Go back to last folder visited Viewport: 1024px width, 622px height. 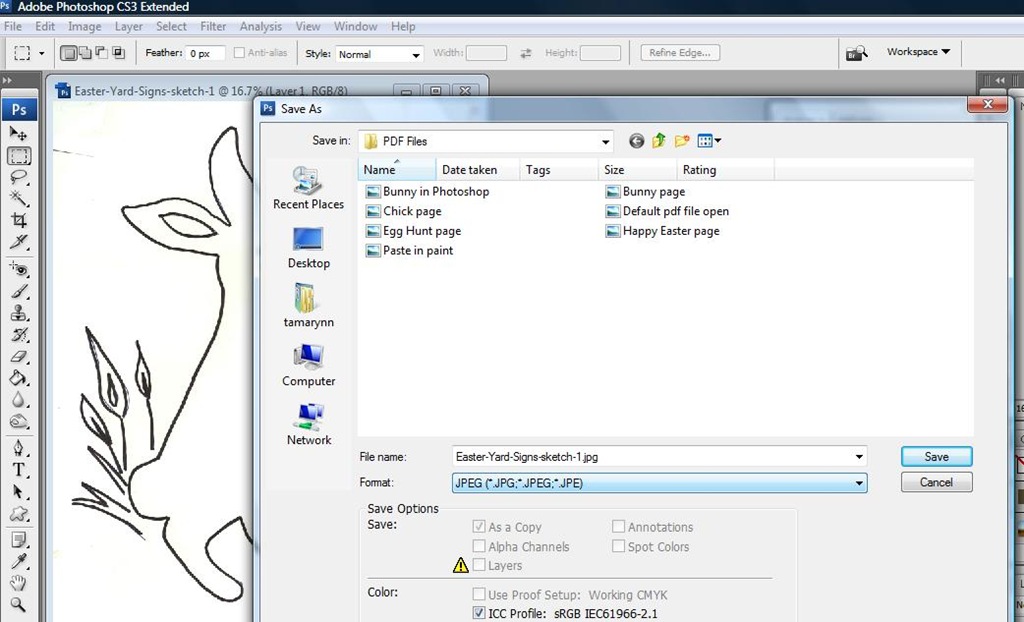(636, 140)
